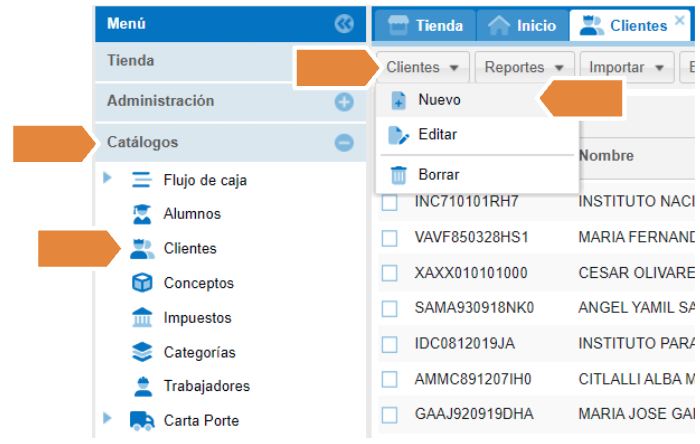
Task: Tick the checkbox for GAAJ920919DHA
Action: 389,413
